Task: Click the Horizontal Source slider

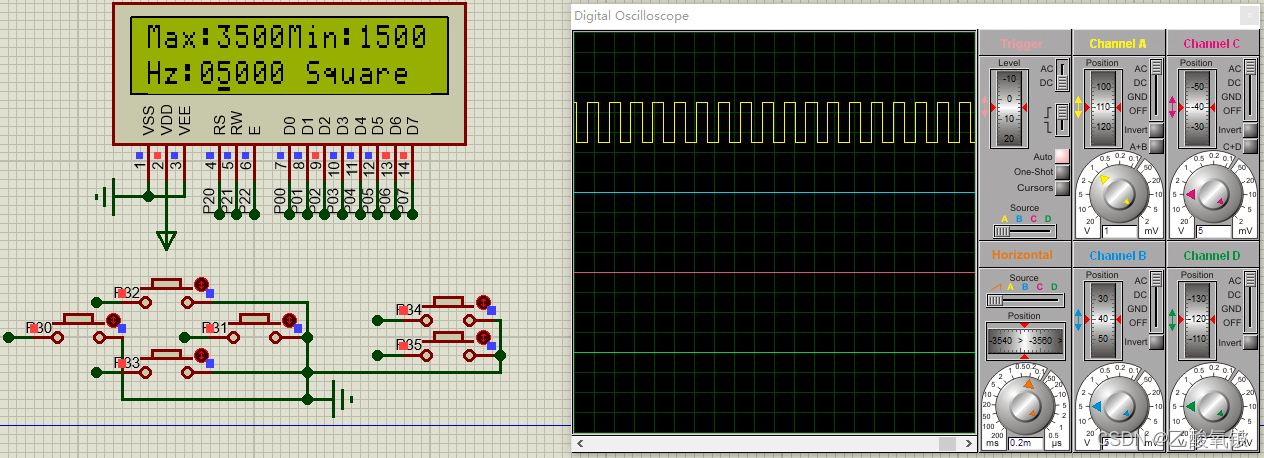Action: (x=1024, y=299)
